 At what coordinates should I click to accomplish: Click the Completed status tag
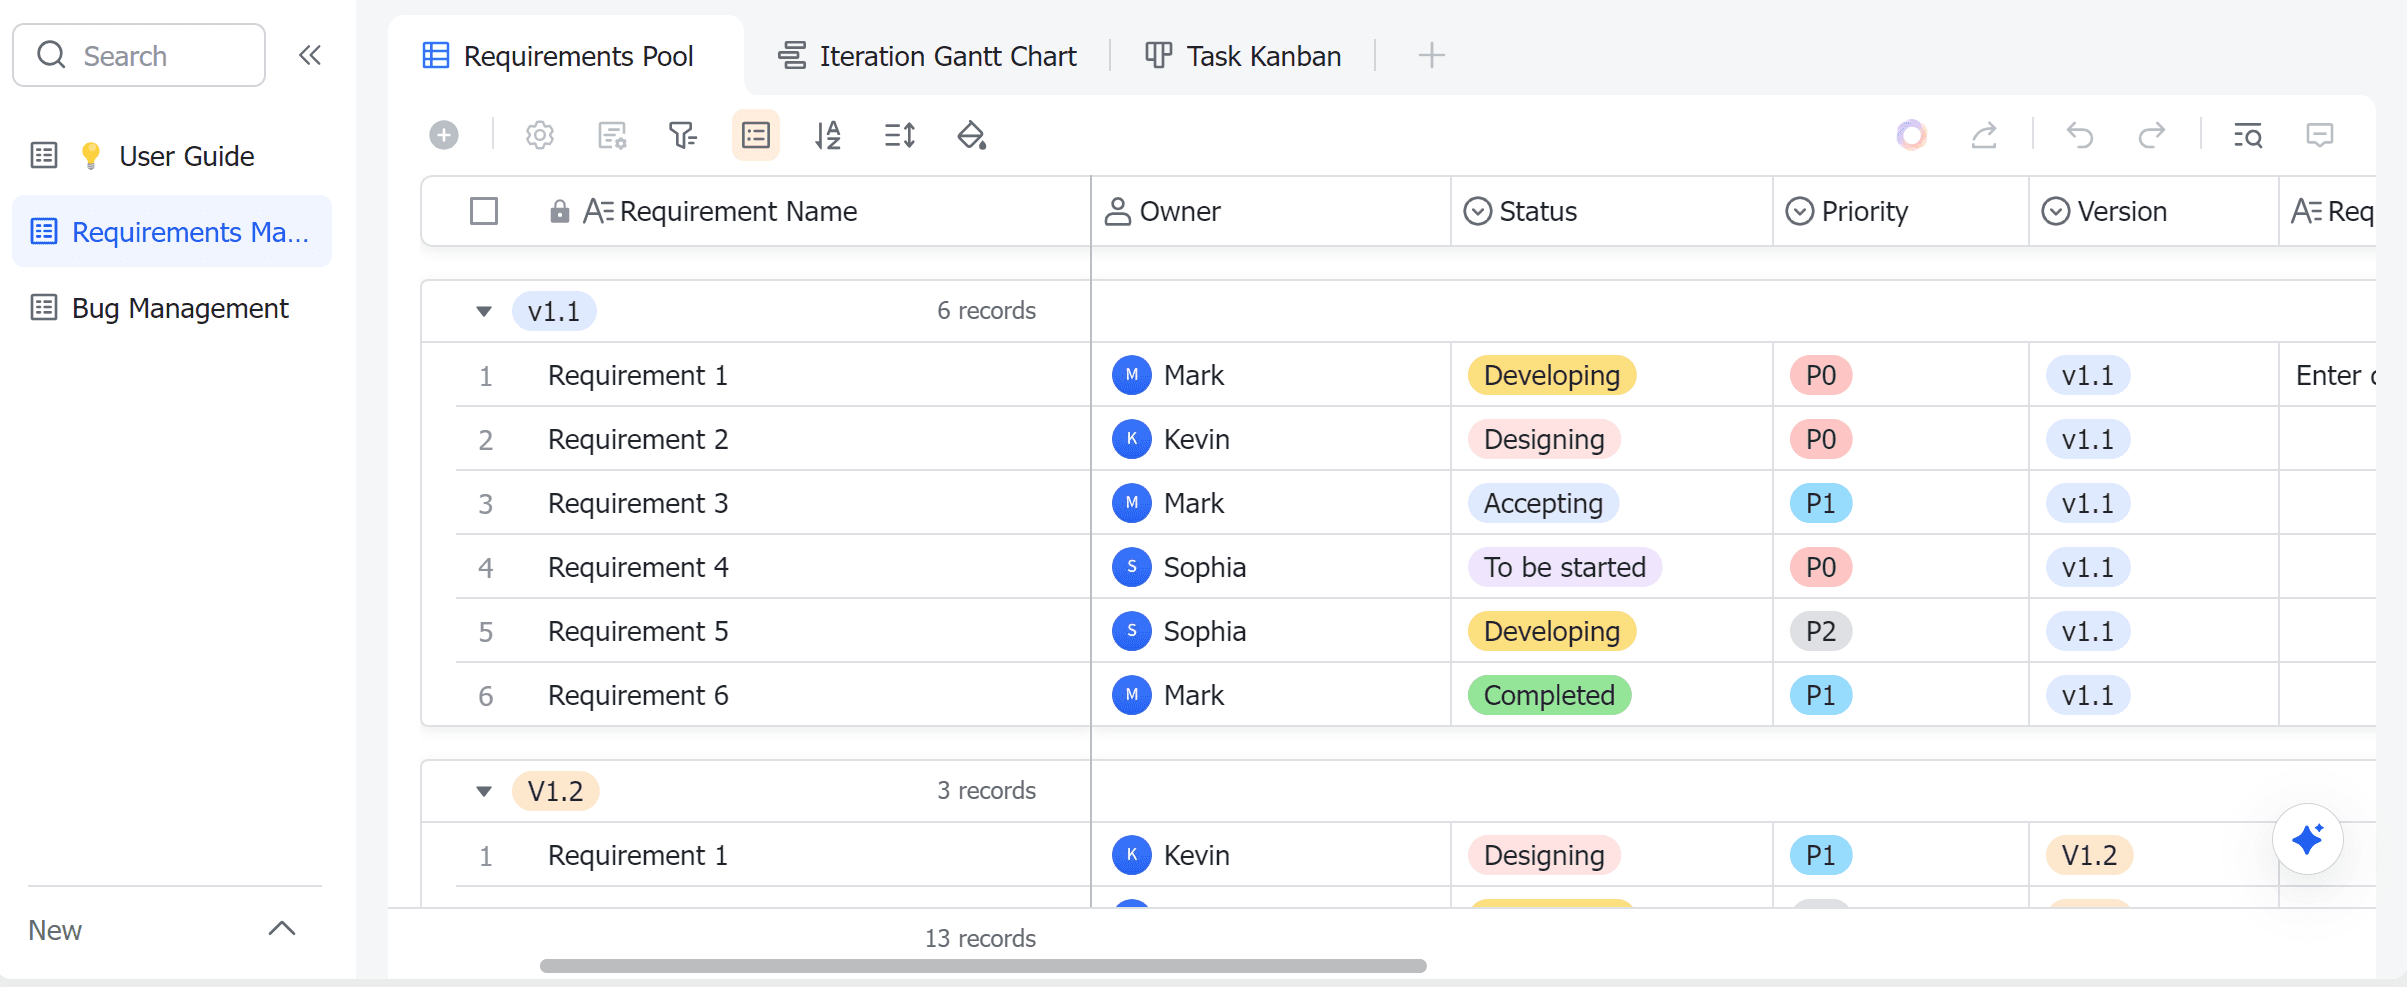1549,695
